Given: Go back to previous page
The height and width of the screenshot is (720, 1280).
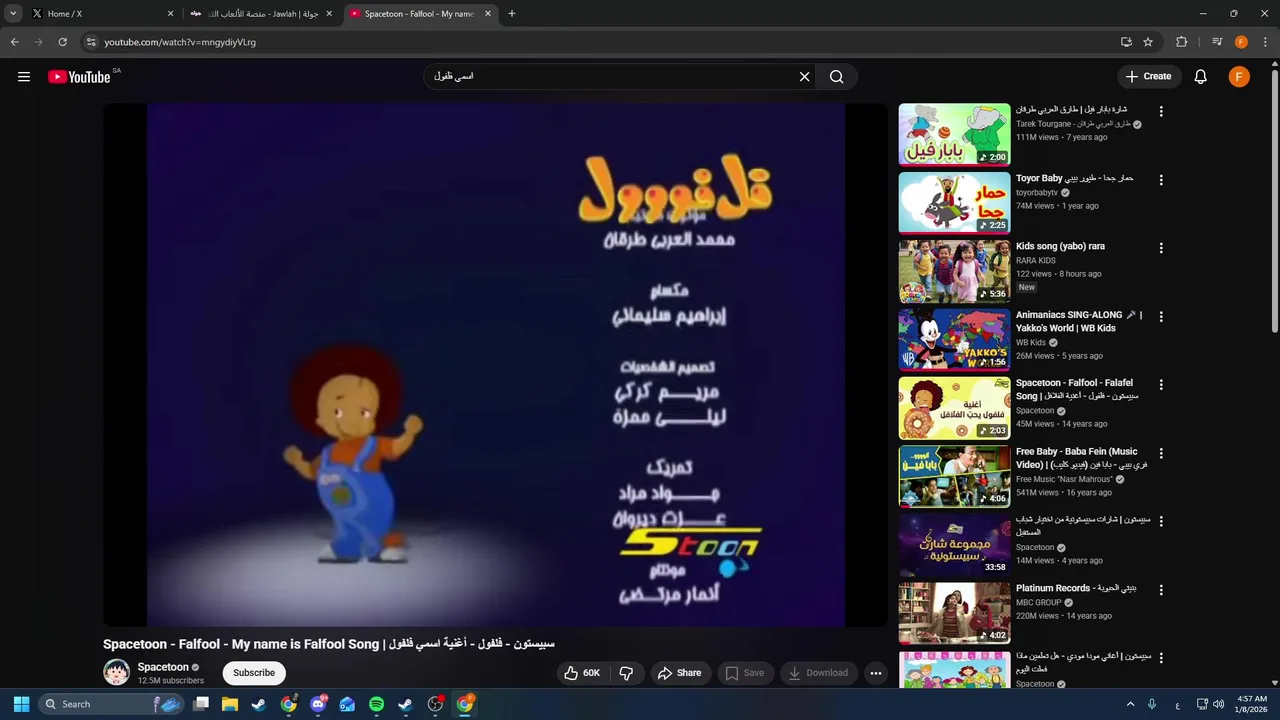Looking at the screenshot, I should click(x=15, y=42).
